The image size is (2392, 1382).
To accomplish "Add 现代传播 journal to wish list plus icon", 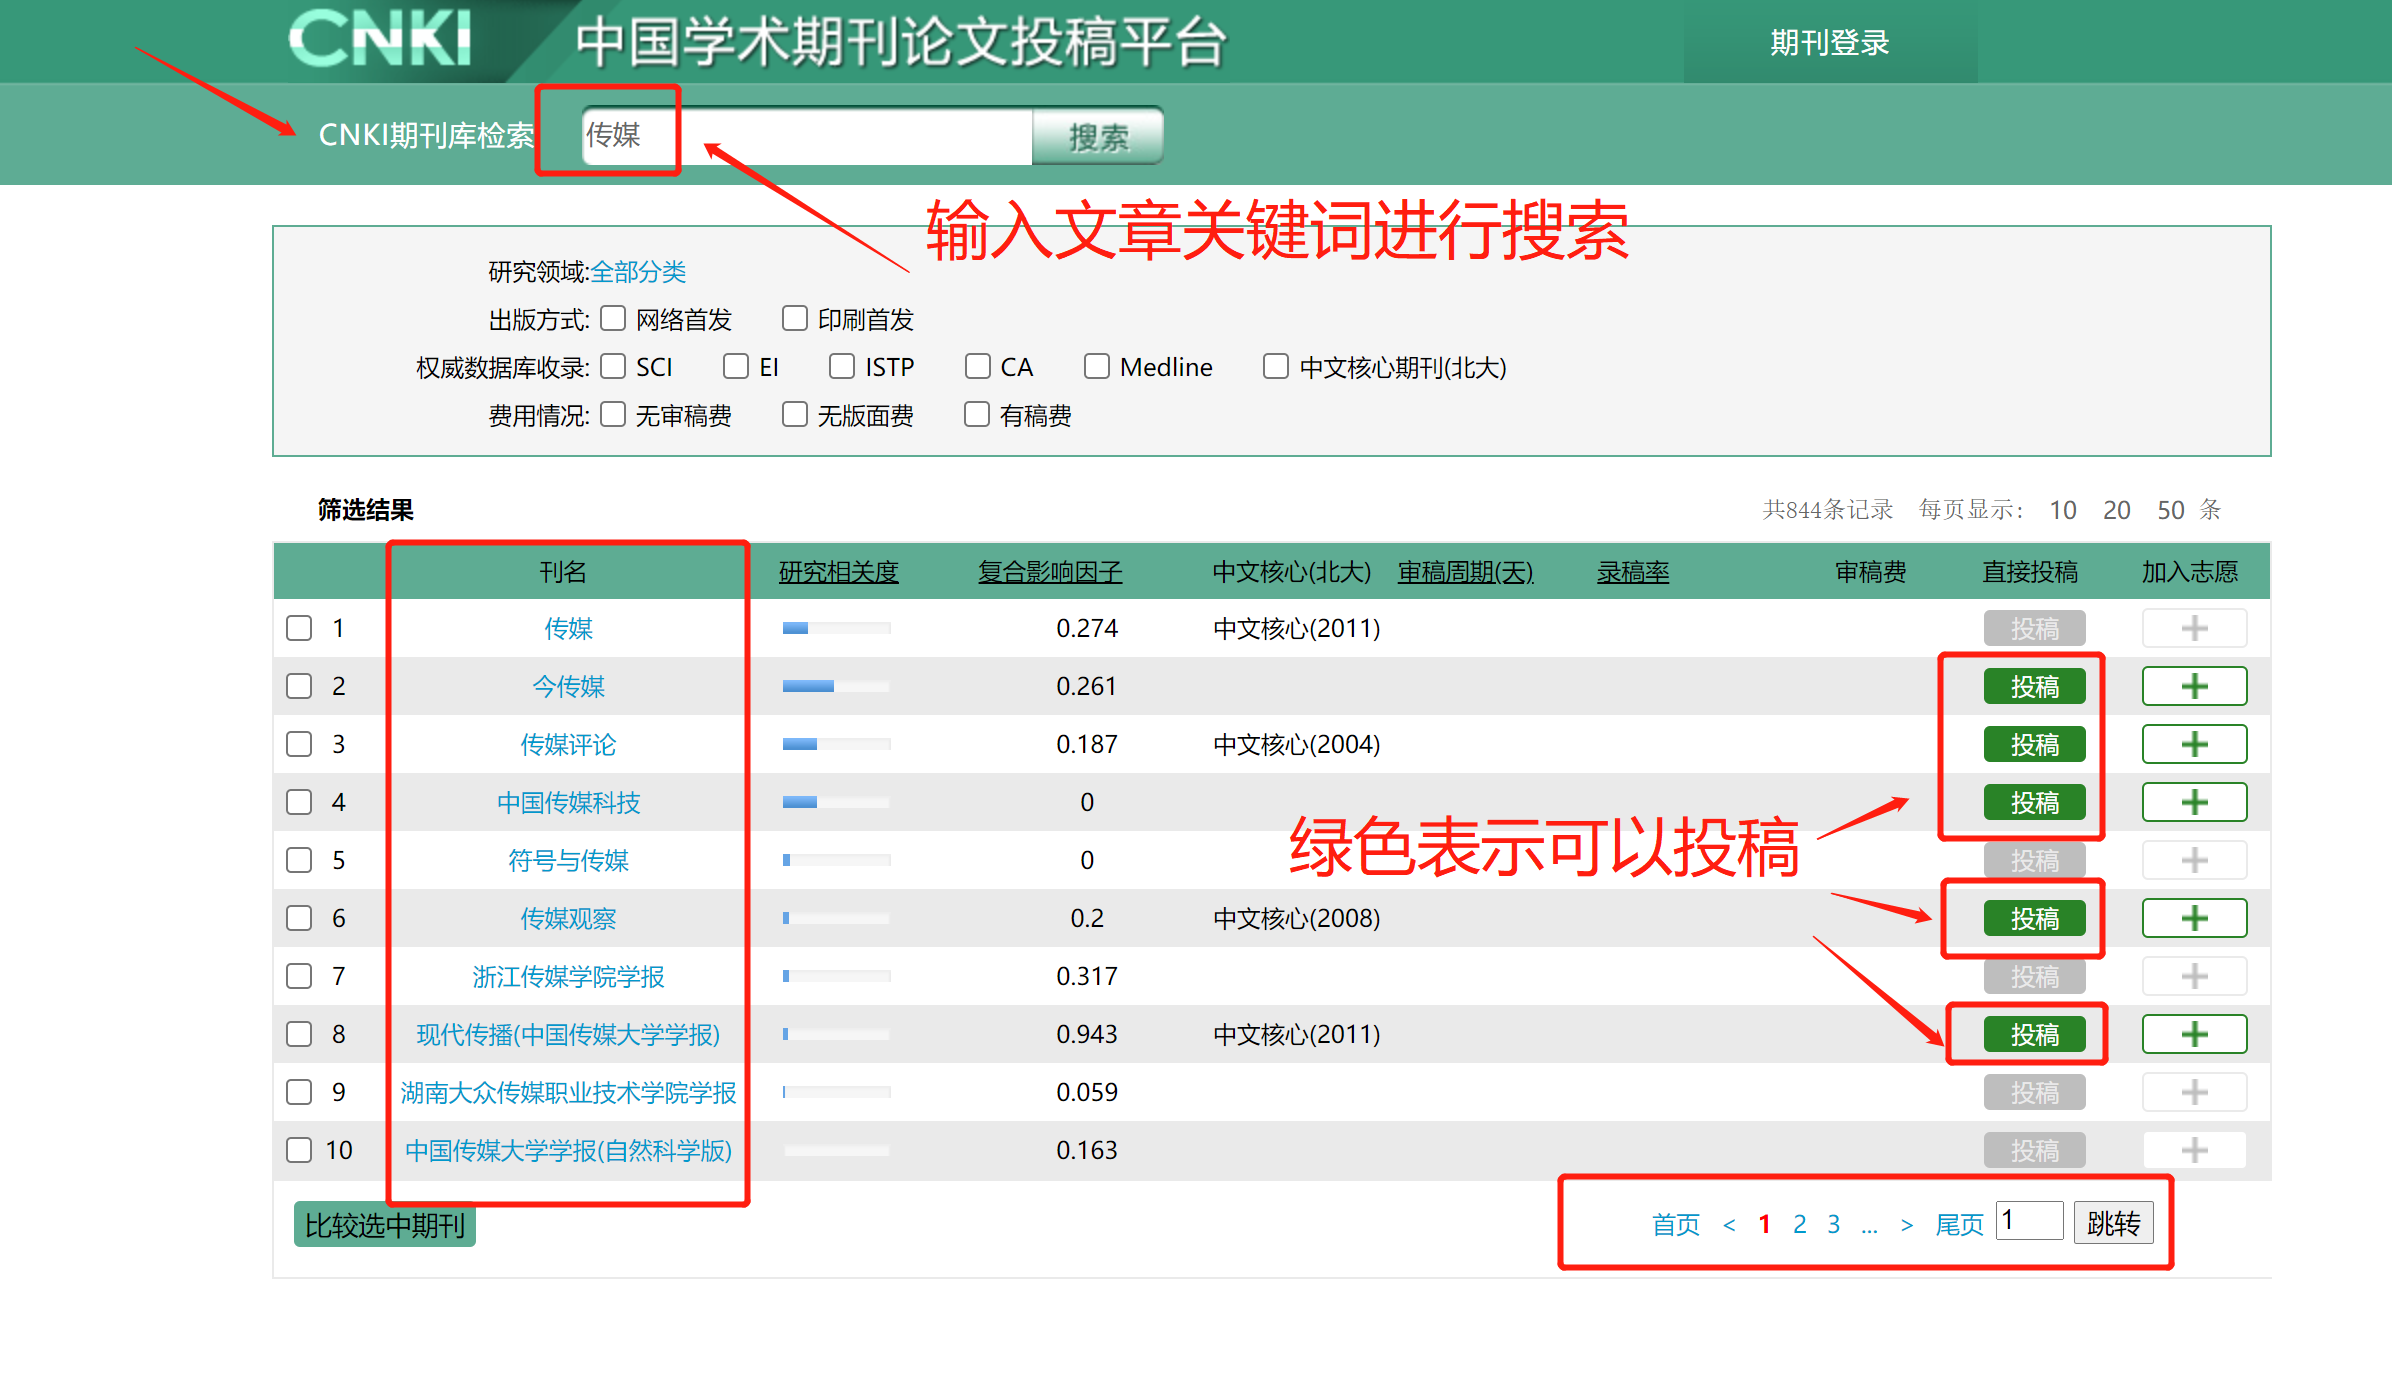I will click(2194, 1034).
